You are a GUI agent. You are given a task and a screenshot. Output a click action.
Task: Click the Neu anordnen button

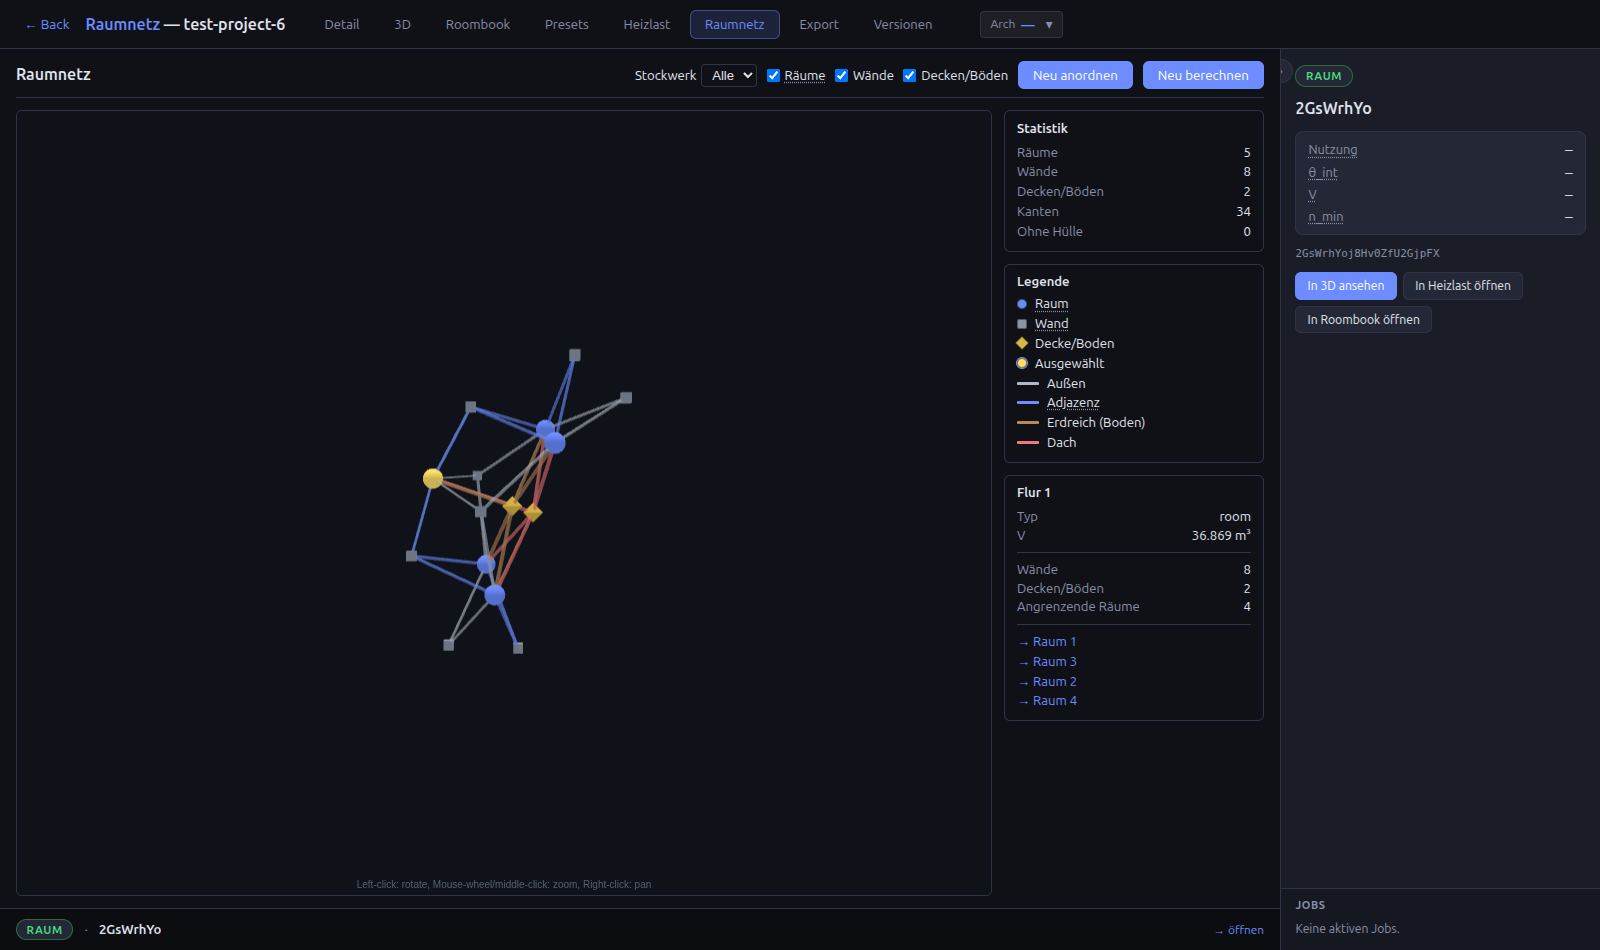point(1075,75)
